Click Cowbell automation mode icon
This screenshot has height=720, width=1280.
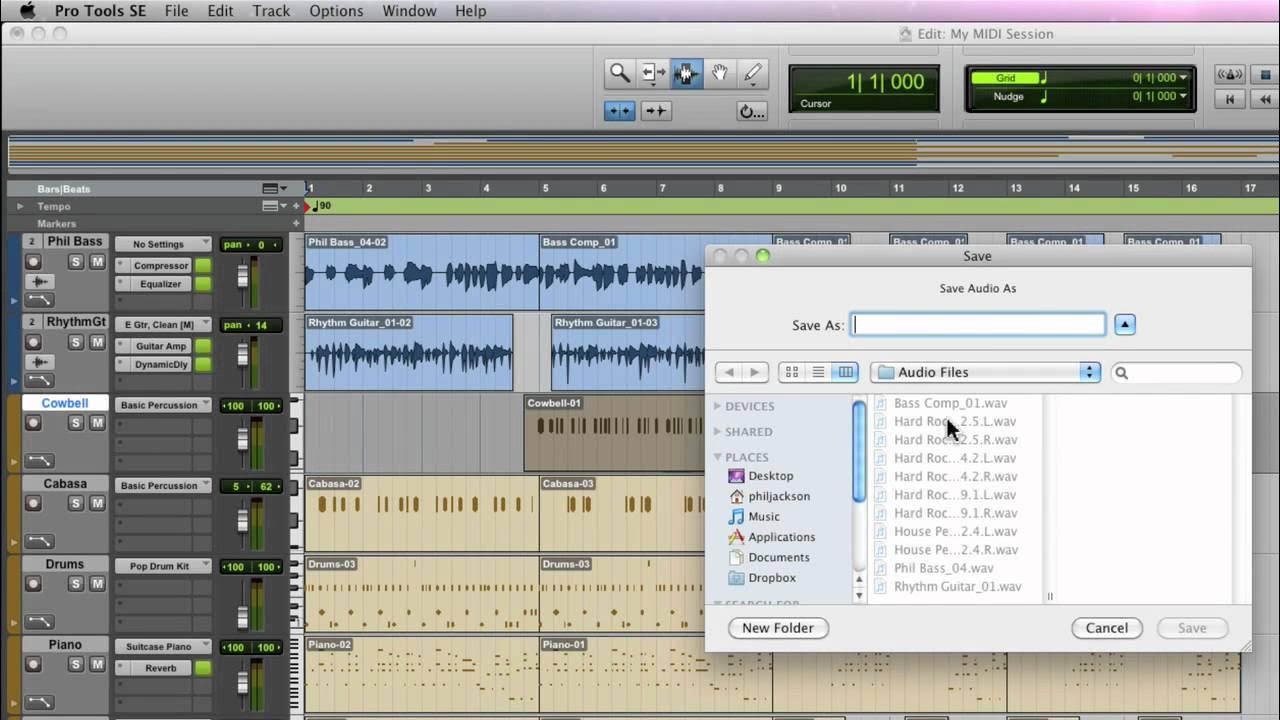[39, 460]
